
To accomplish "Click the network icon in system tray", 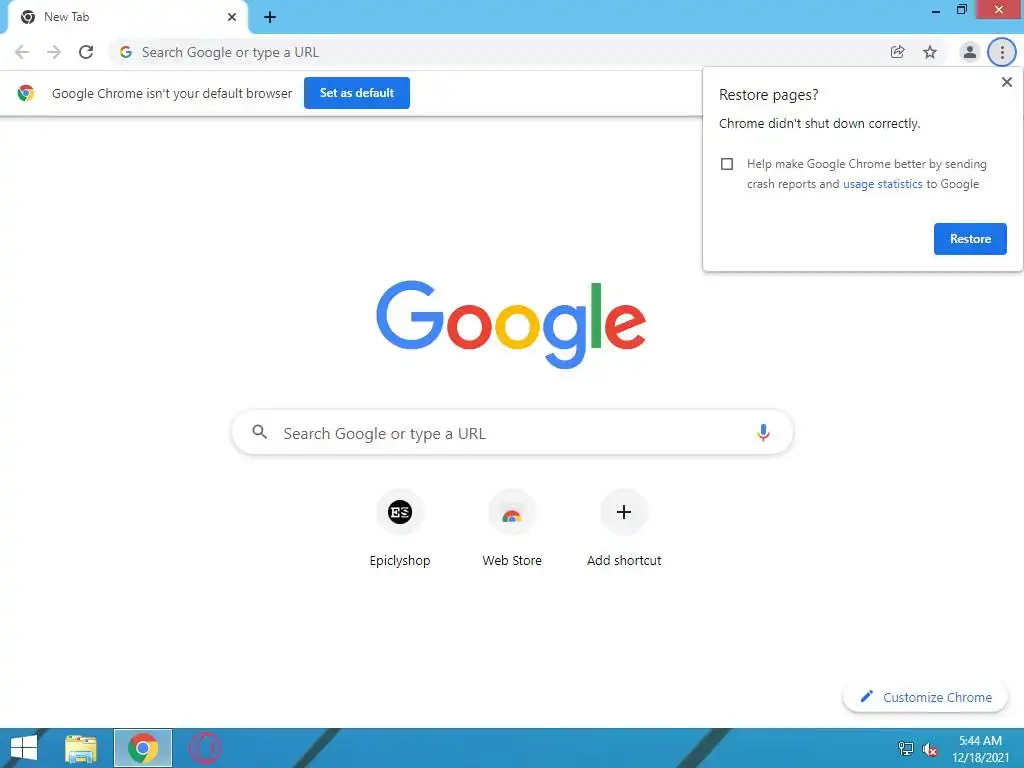I will [905, 749].
